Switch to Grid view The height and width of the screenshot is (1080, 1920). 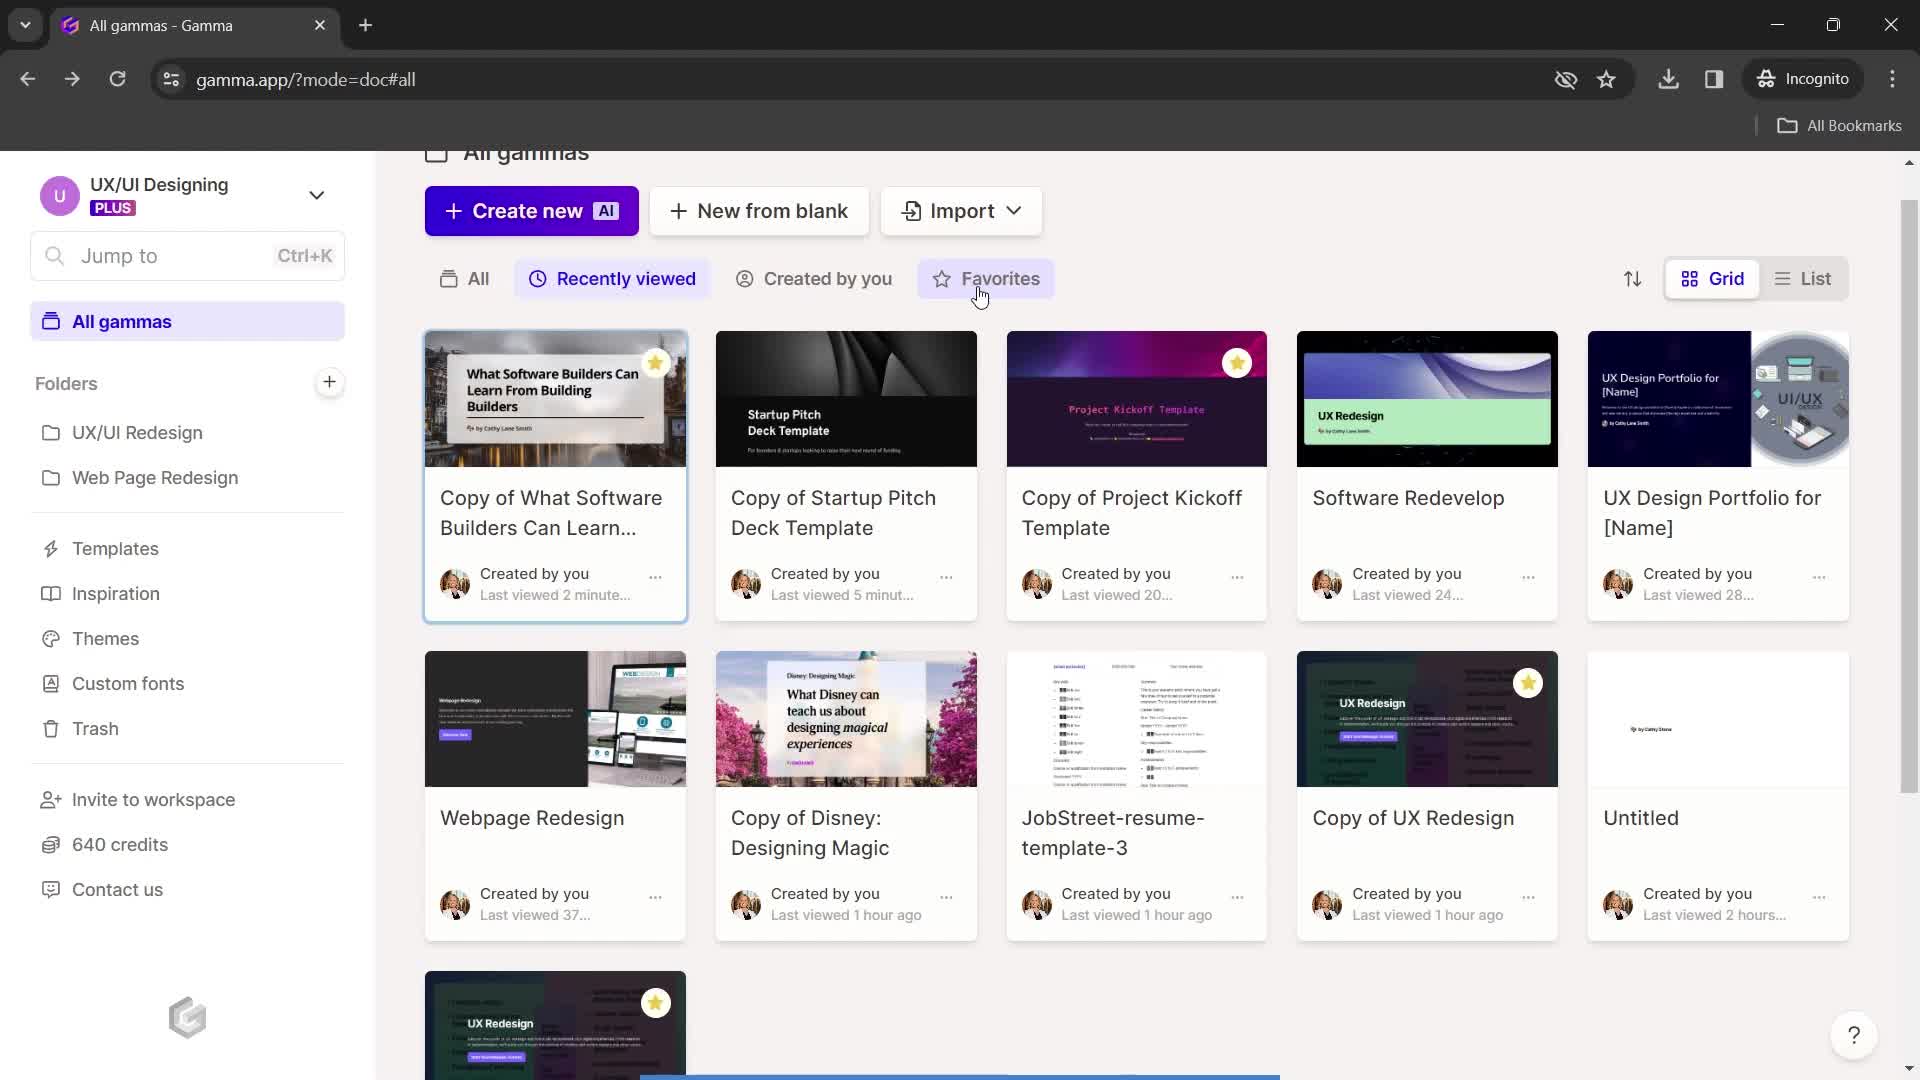coord(1712,279)
